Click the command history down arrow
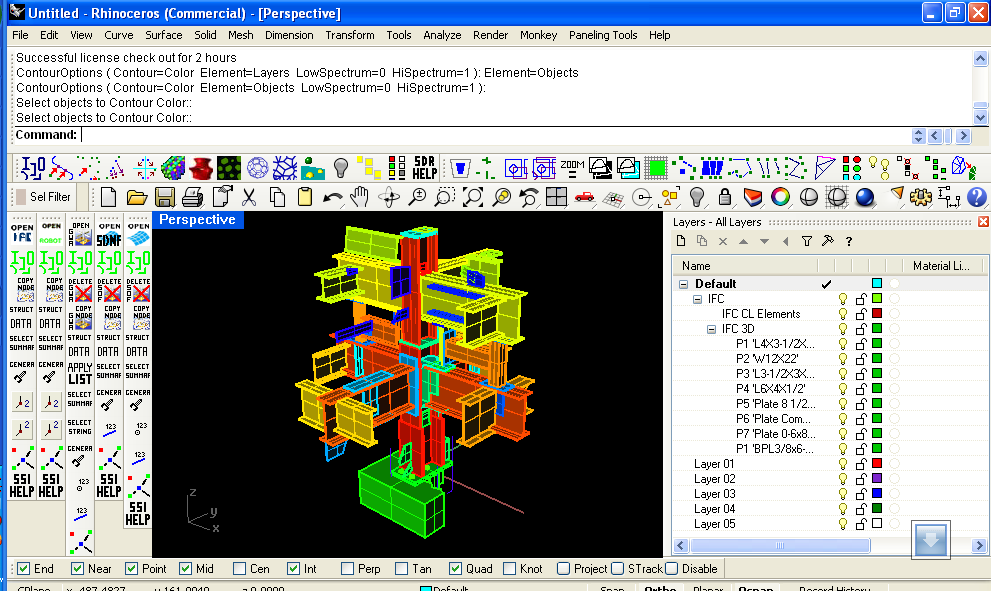 click(980, 118)
